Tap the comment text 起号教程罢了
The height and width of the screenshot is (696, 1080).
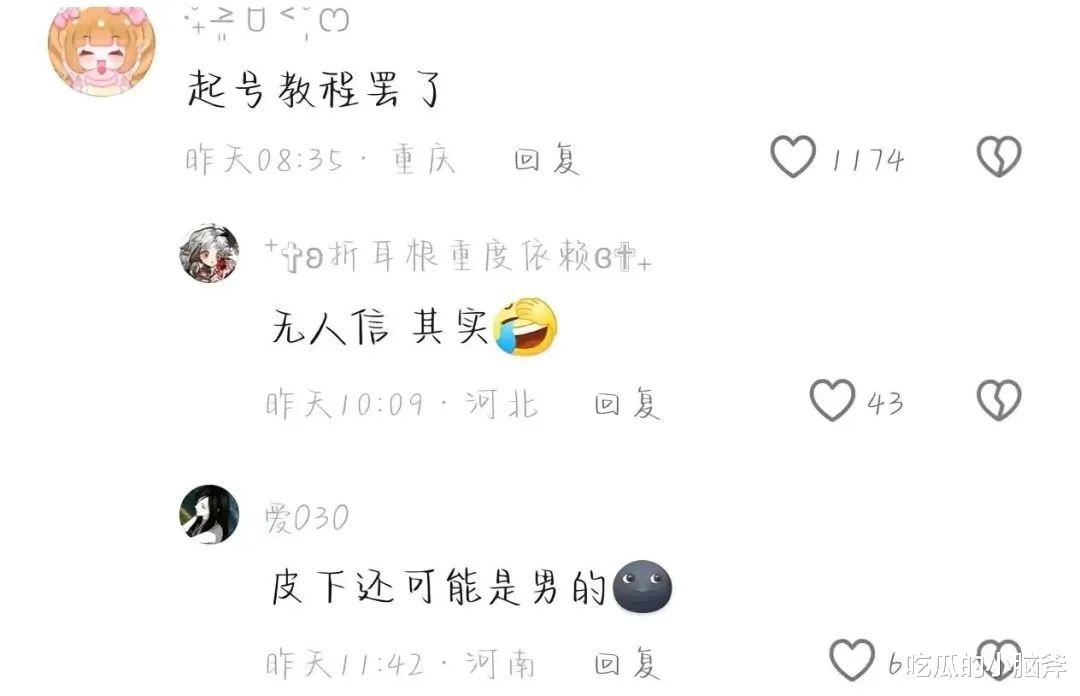point(314,90)
